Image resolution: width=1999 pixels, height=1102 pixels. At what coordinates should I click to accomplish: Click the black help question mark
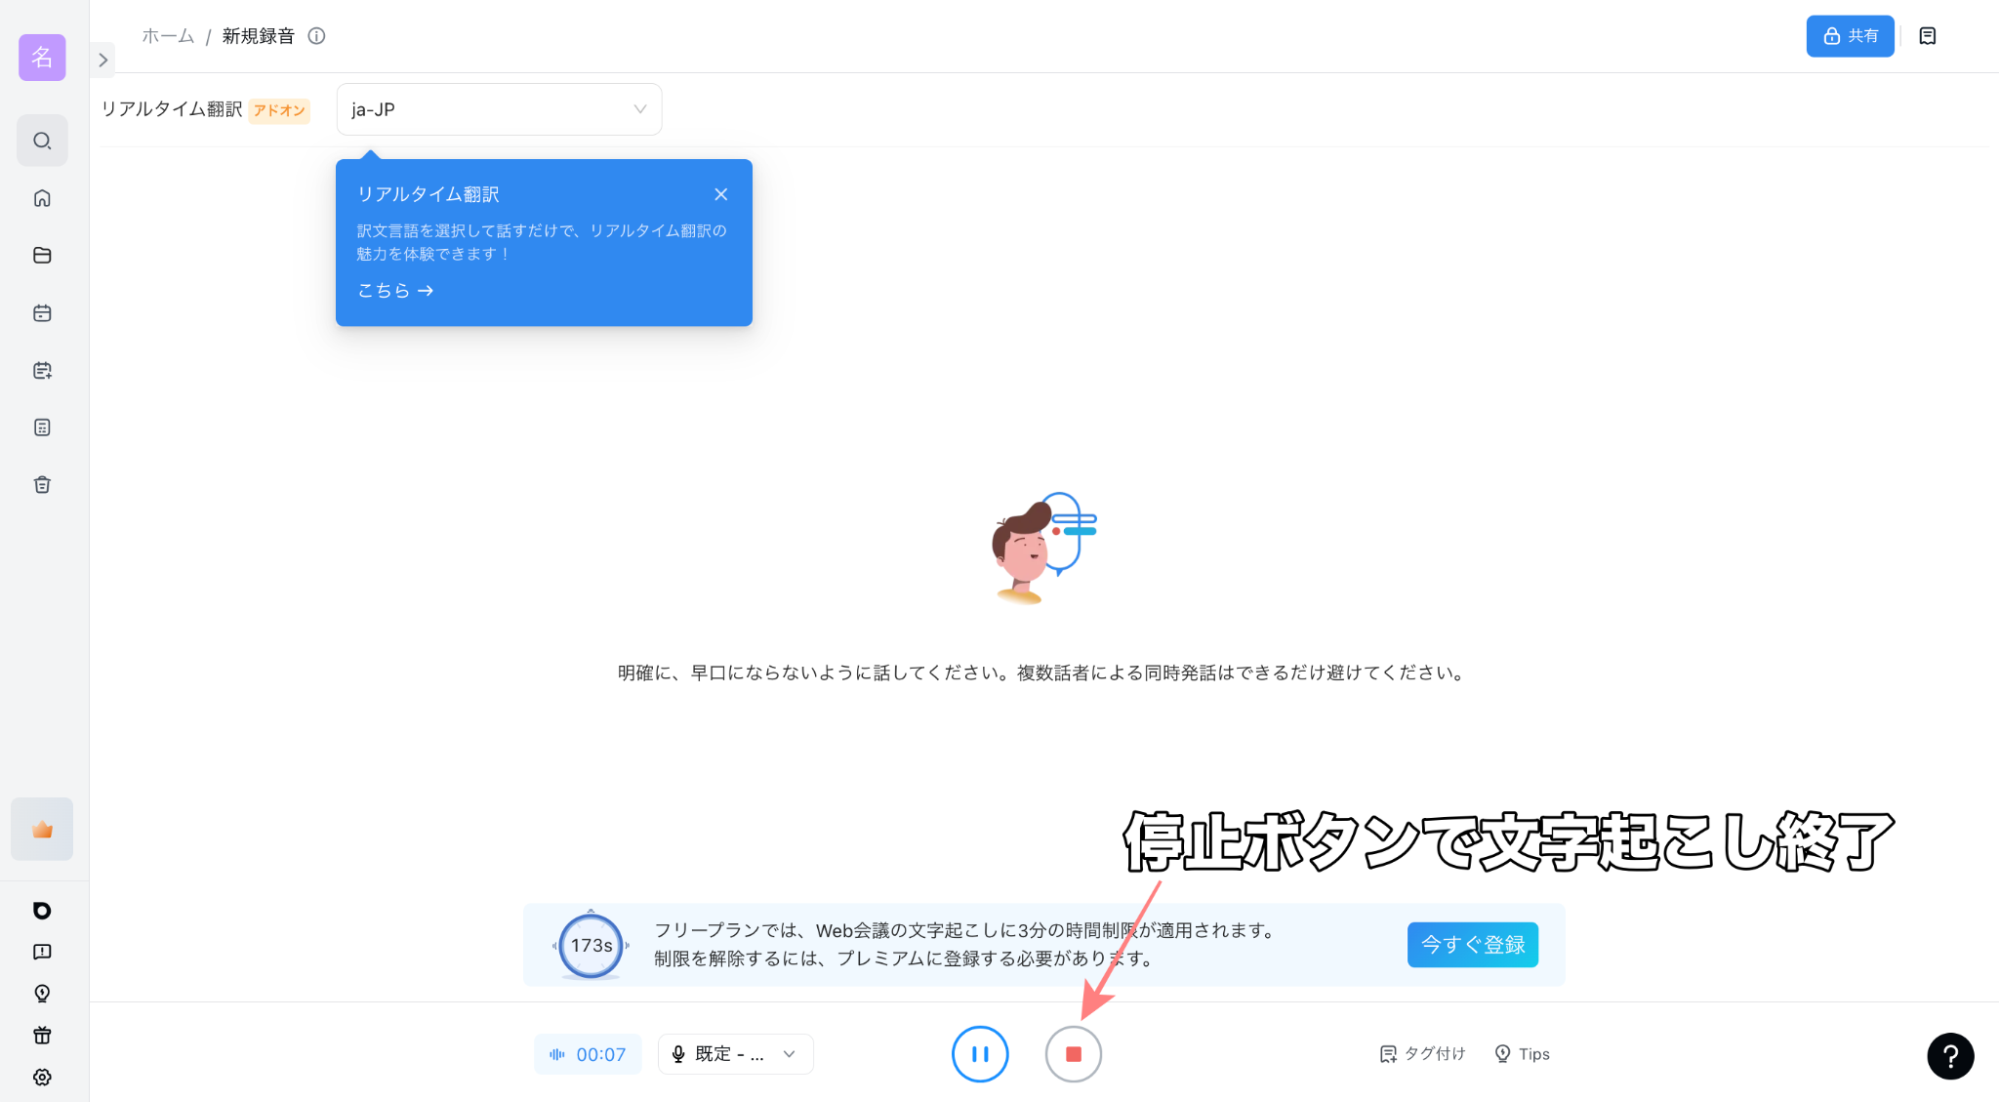point(1950,1056)
